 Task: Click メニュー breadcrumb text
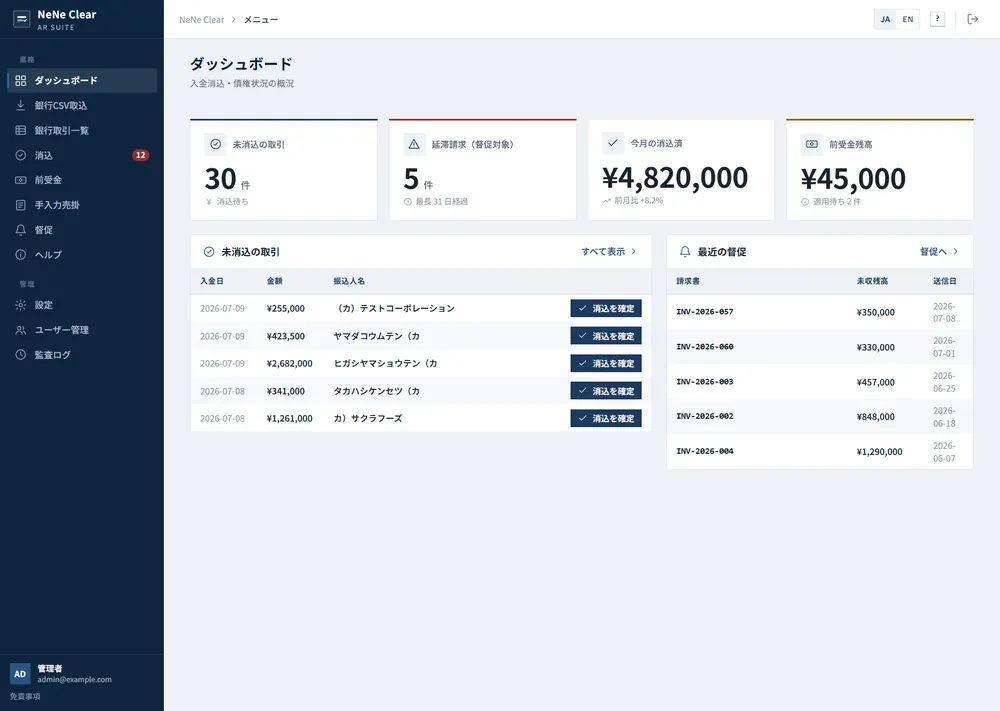tap(261, 20)
